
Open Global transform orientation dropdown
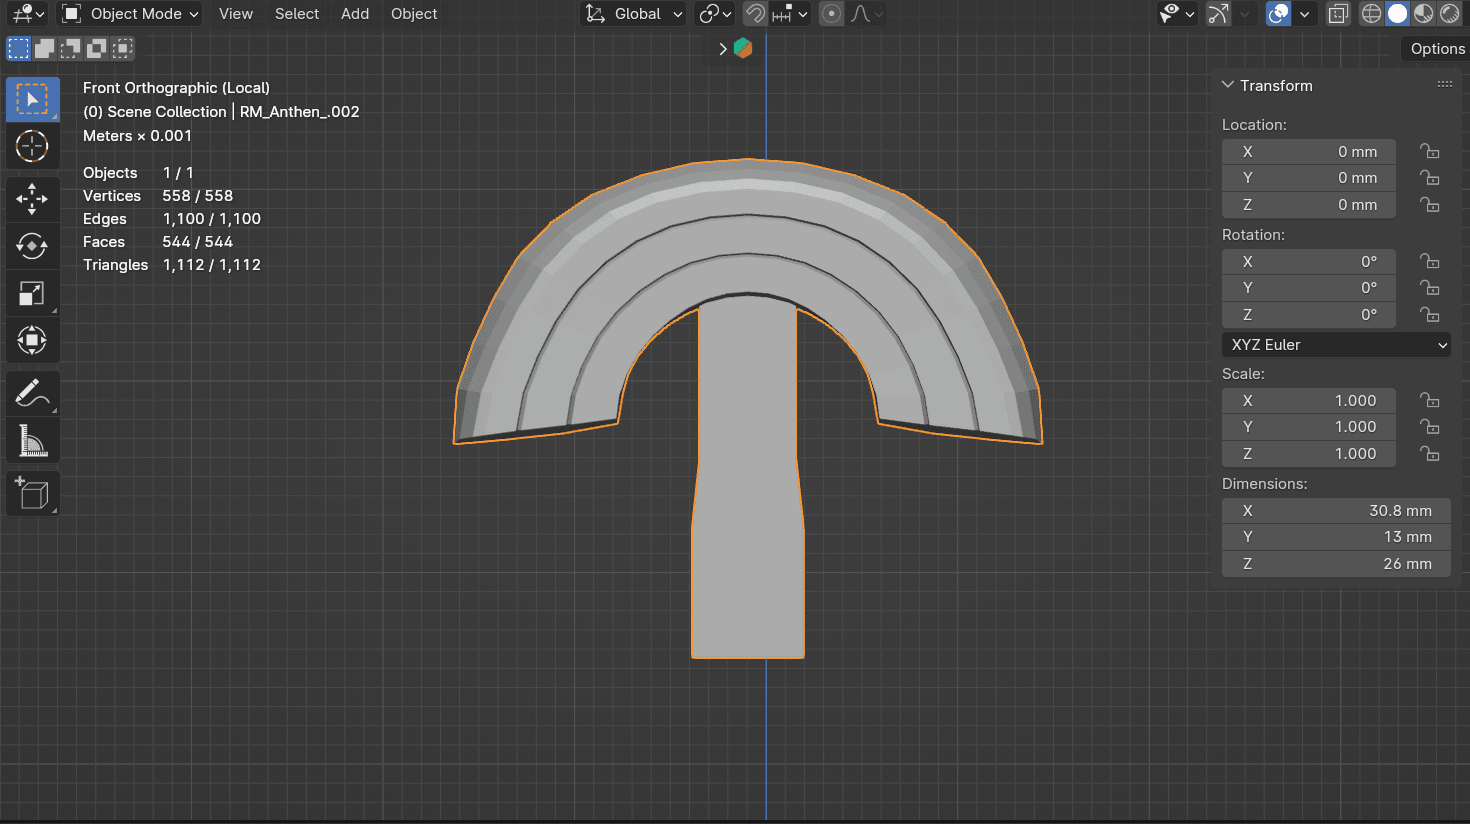coord(634,14)
